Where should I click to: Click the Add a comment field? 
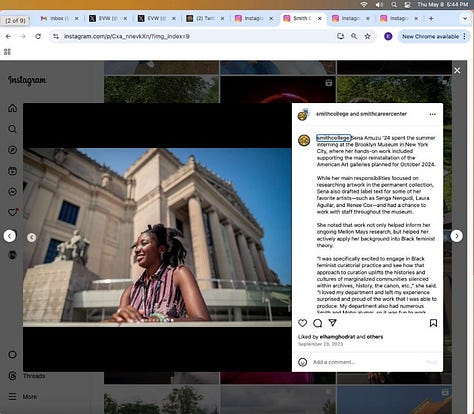367,362
